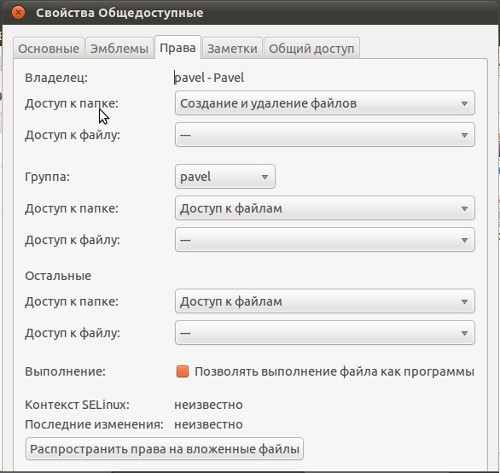Screen dimensions: 500x473
Task: Go to the Заметки tab
Action: pyautogui.click(x=232, y=49)
